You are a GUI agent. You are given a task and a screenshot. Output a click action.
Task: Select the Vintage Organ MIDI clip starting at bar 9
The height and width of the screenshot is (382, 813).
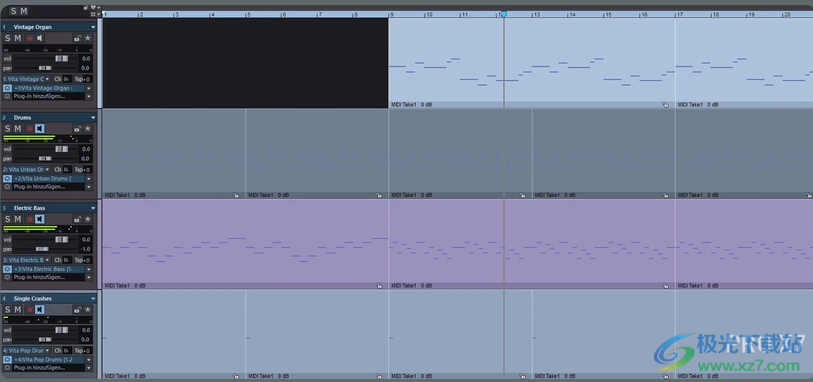[532, 63]
